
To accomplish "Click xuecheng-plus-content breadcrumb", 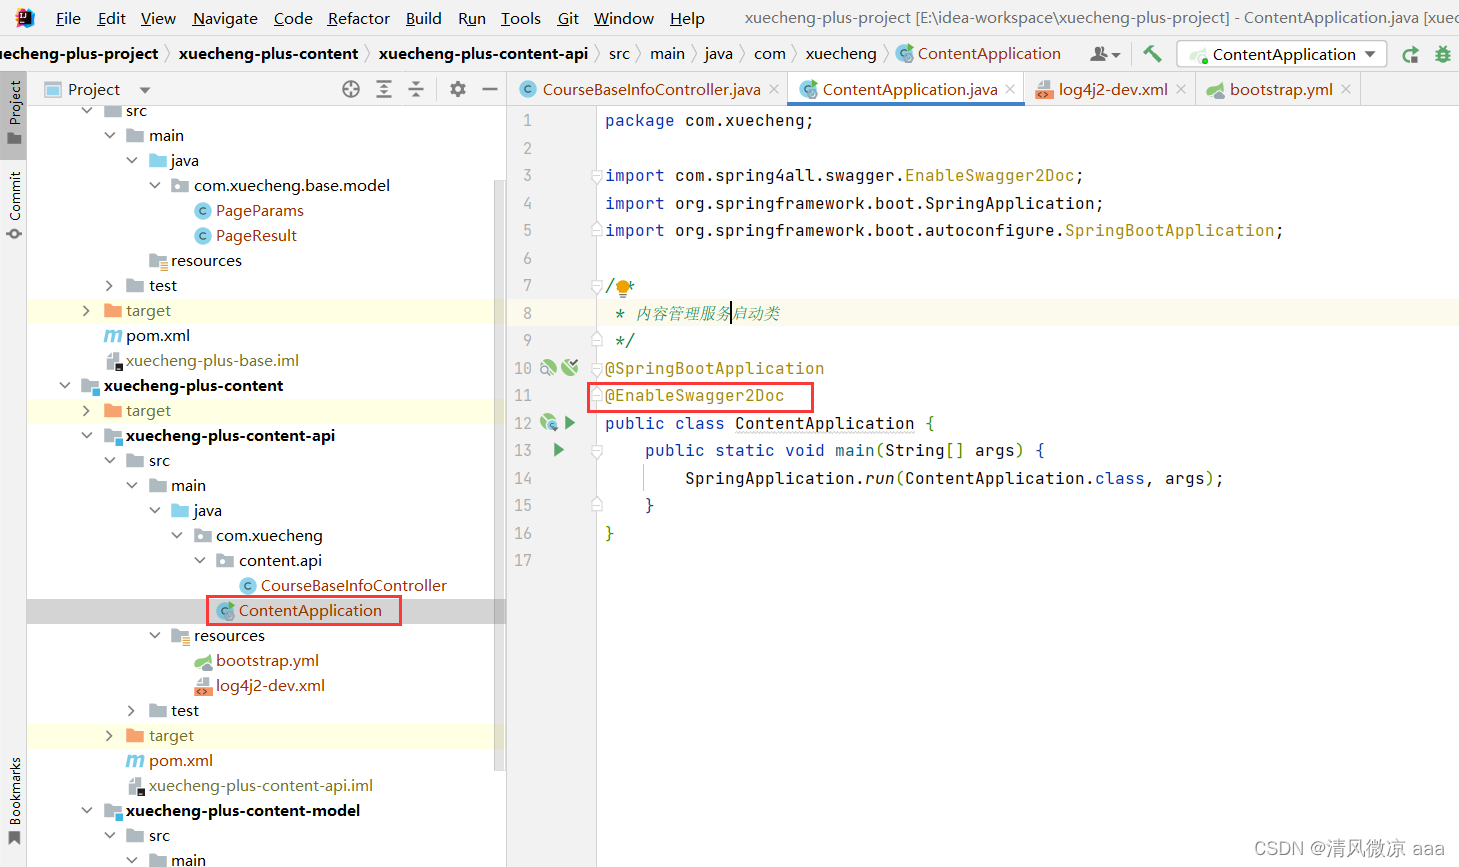I will [268, 53].
